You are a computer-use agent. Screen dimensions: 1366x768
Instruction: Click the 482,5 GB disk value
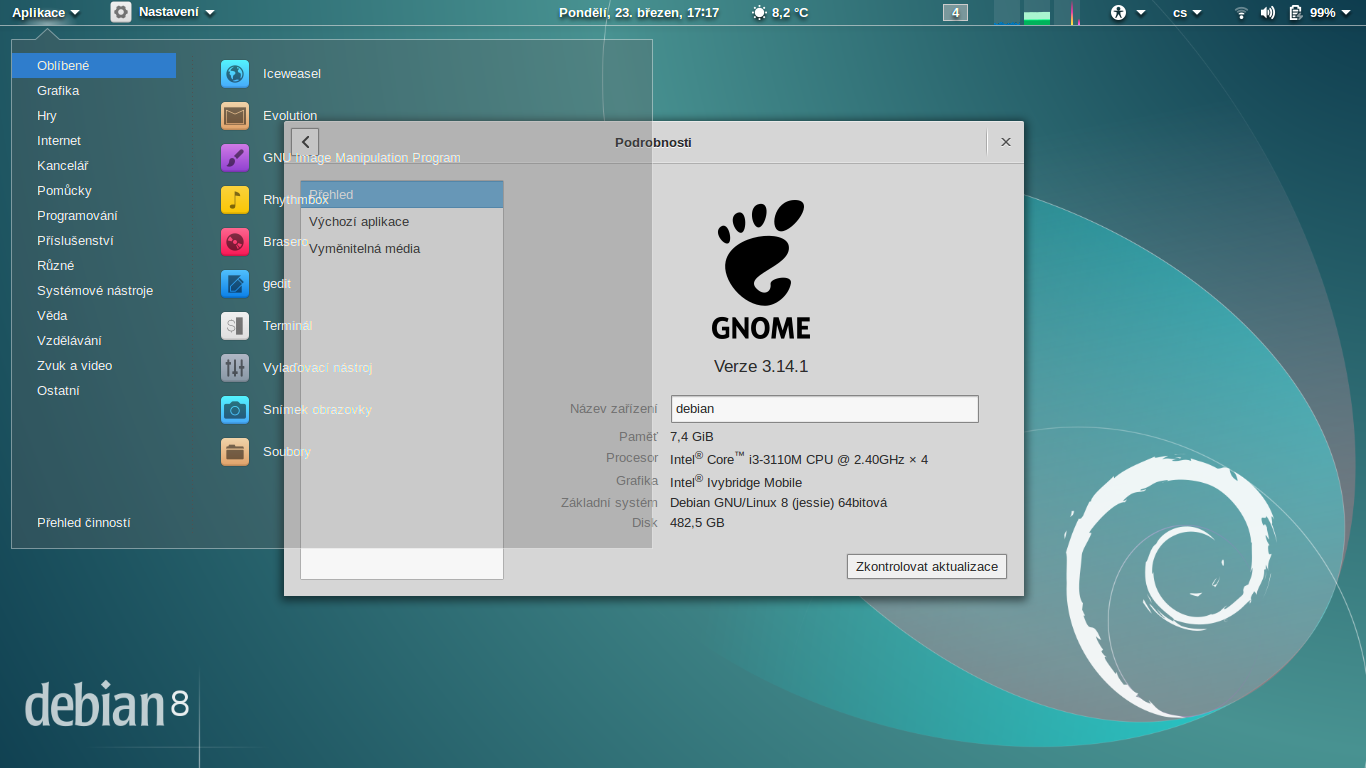point(697,523)
